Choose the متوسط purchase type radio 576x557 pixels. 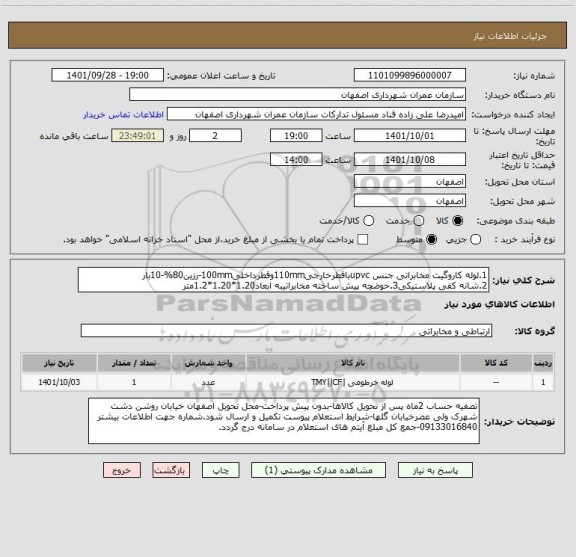click(431, 240)
